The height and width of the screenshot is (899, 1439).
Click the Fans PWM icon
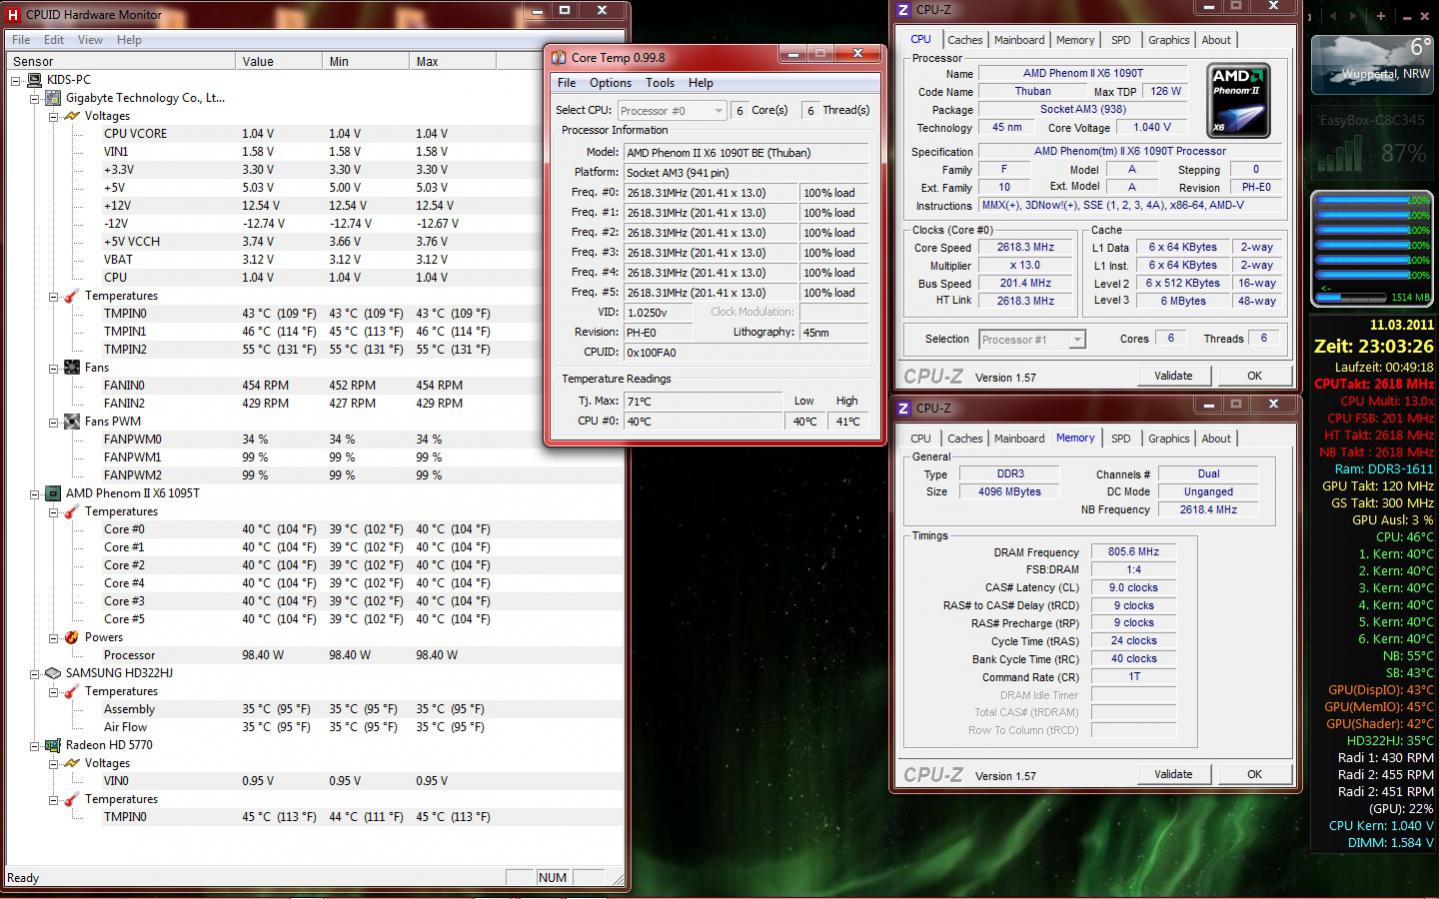[72, 422]
